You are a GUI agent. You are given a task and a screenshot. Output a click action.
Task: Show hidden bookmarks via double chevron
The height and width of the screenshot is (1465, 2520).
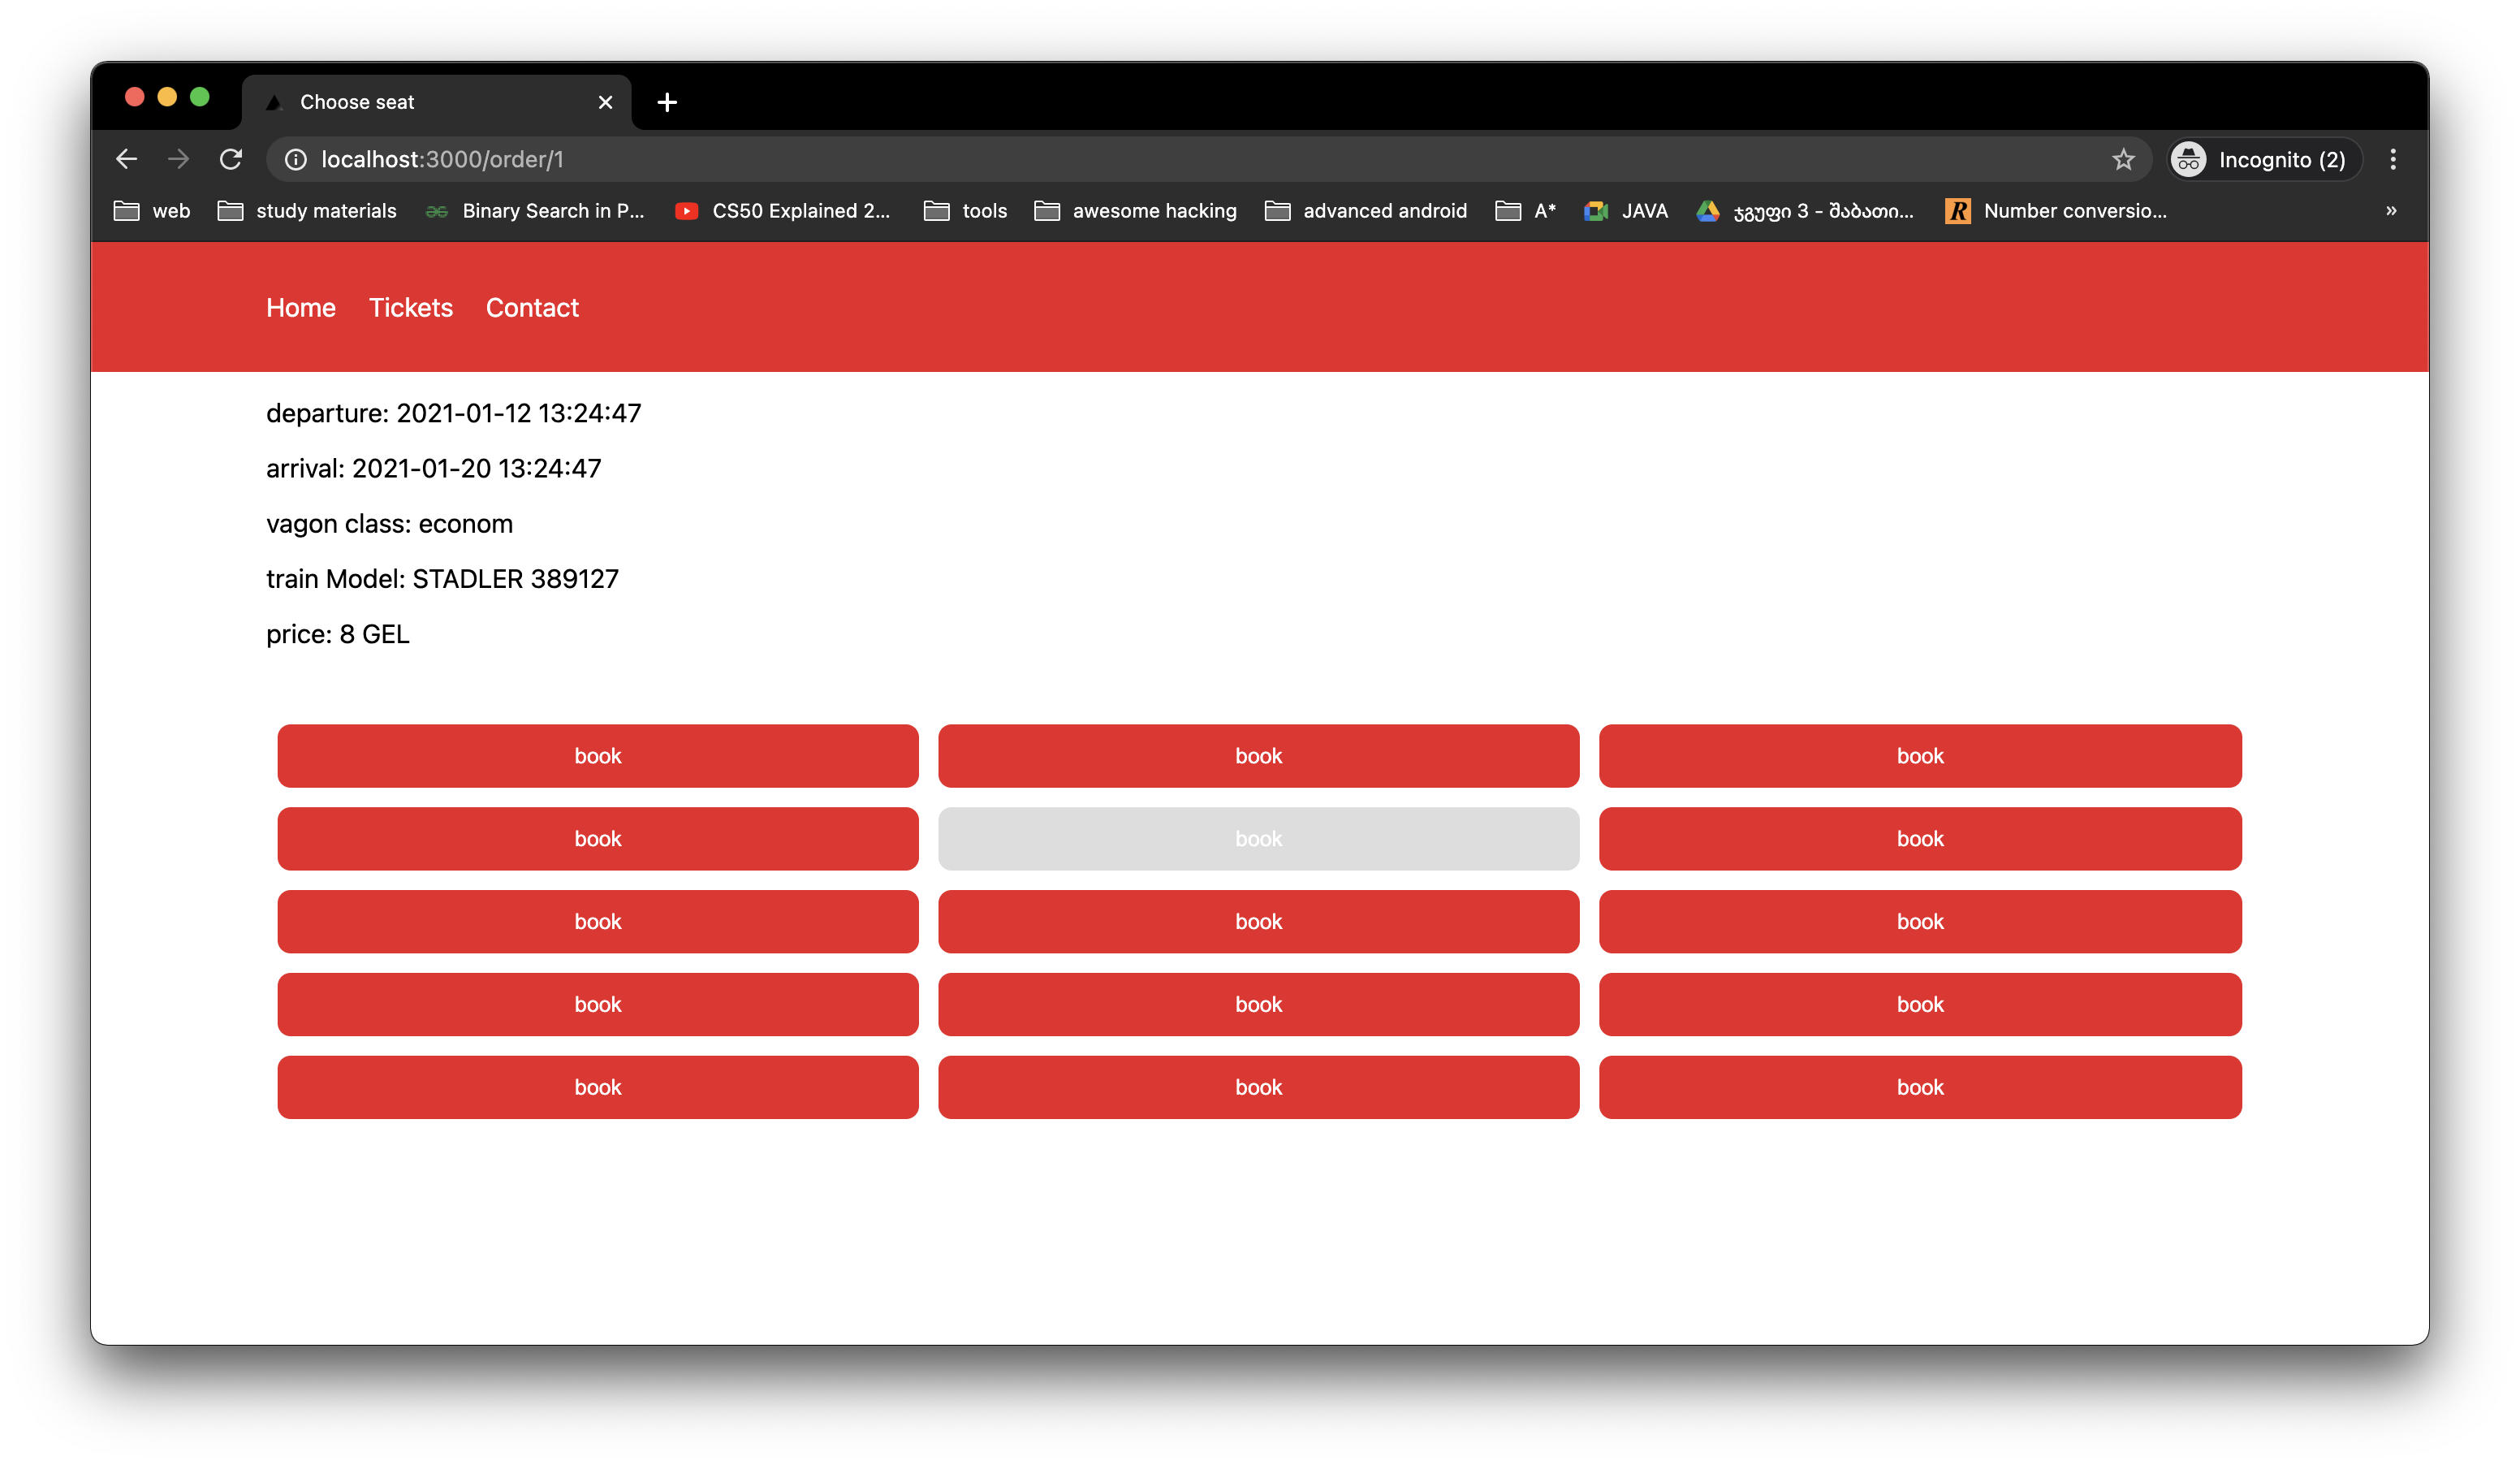(x=2391, y=211)
